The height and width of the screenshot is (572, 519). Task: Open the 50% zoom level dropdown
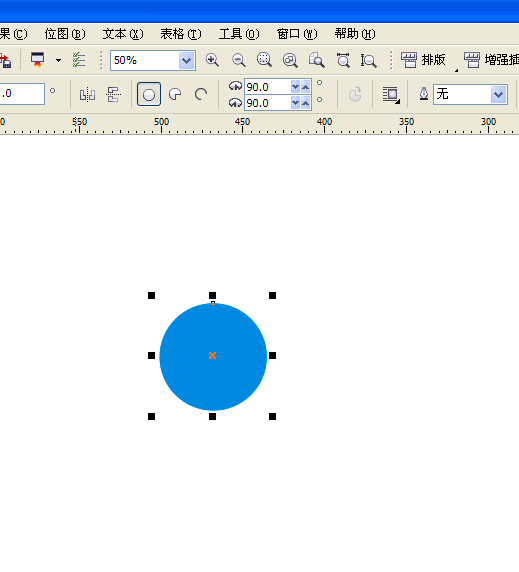186,61
